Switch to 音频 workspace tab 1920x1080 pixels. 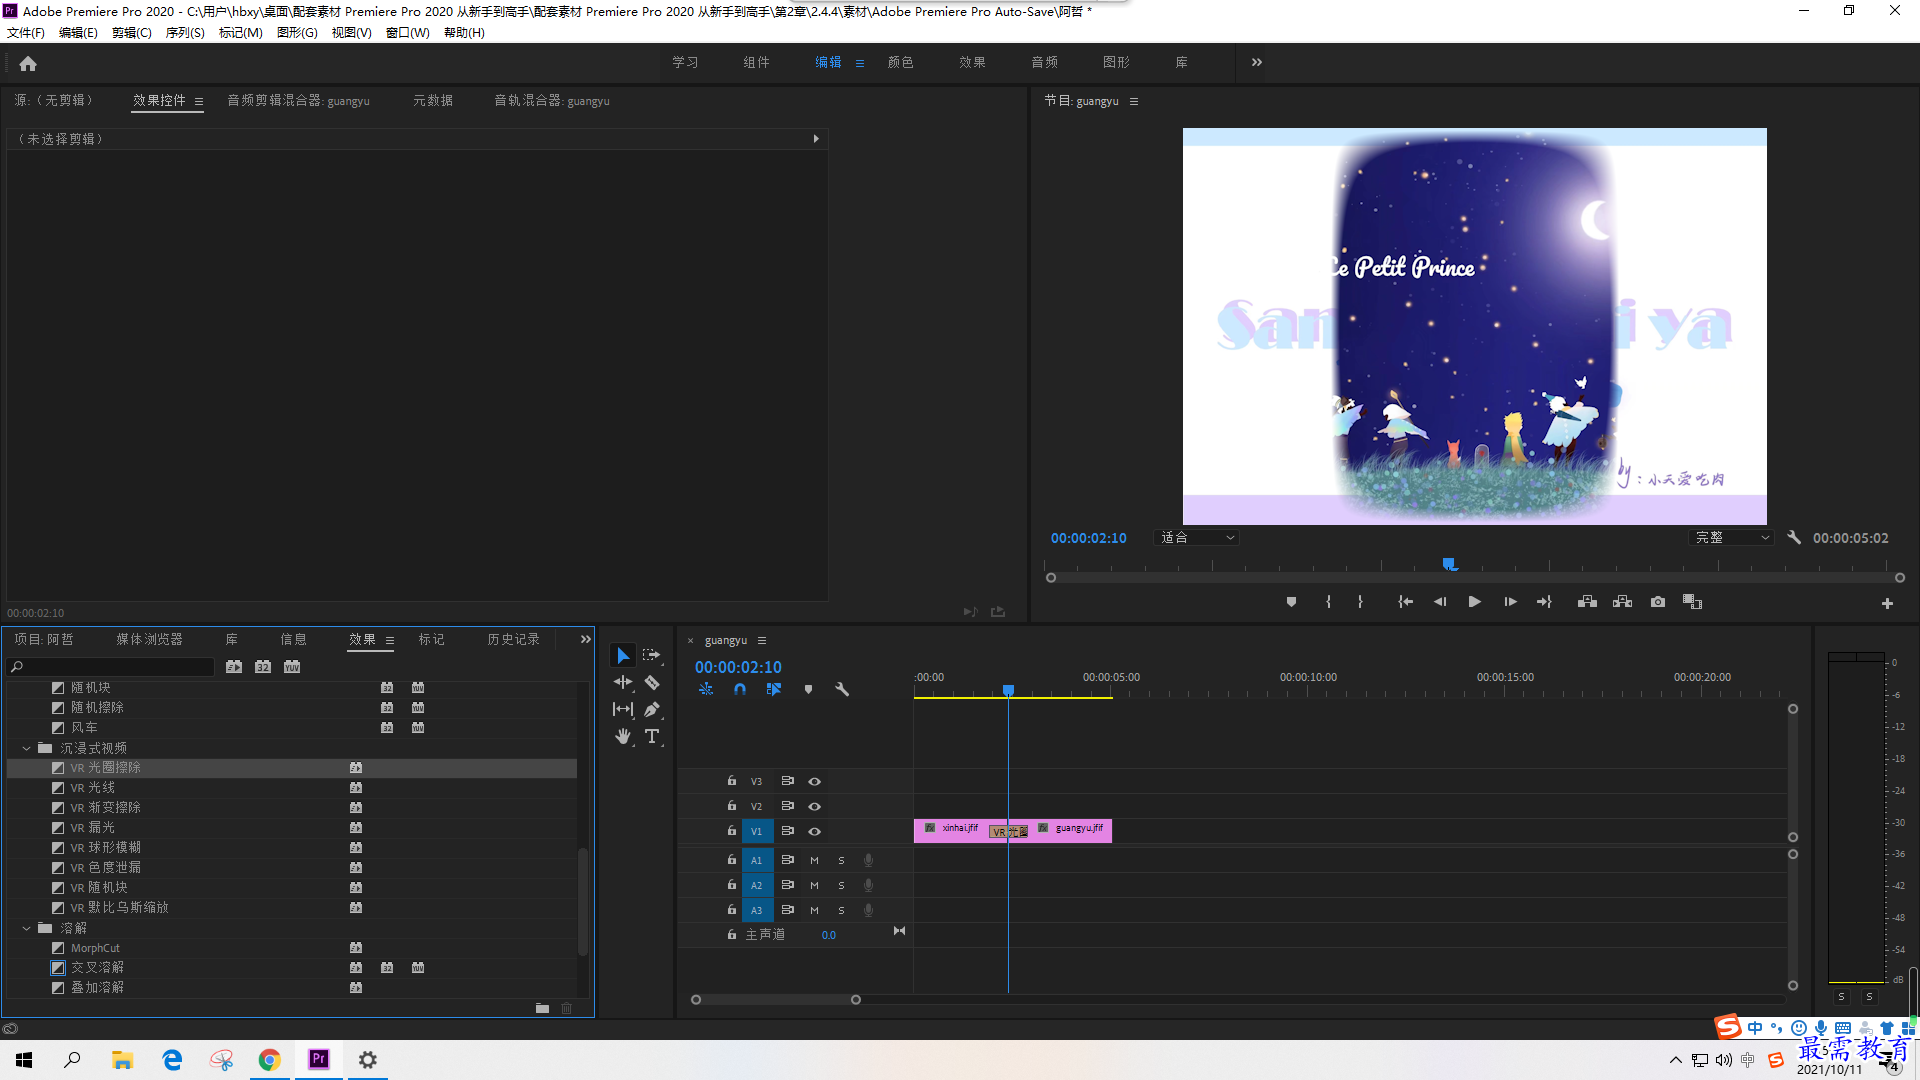coord(1044,62)
